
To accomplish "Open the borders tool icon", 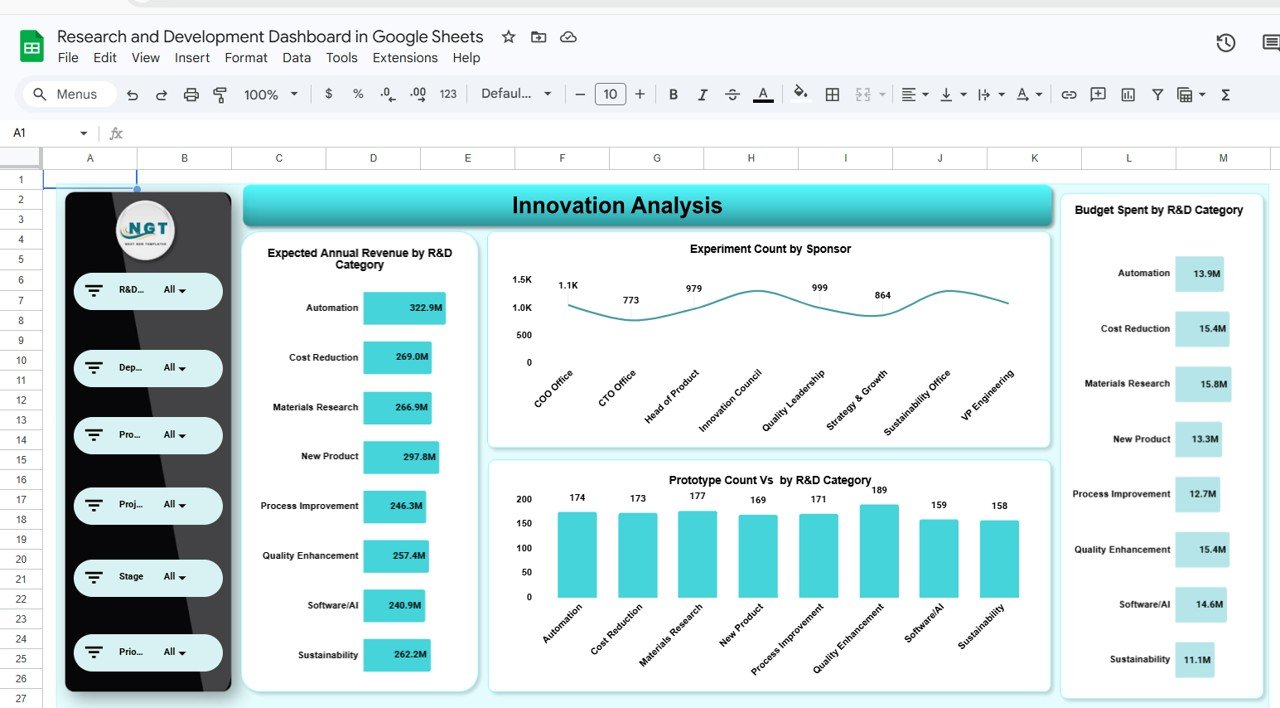I will click(832, 94).
